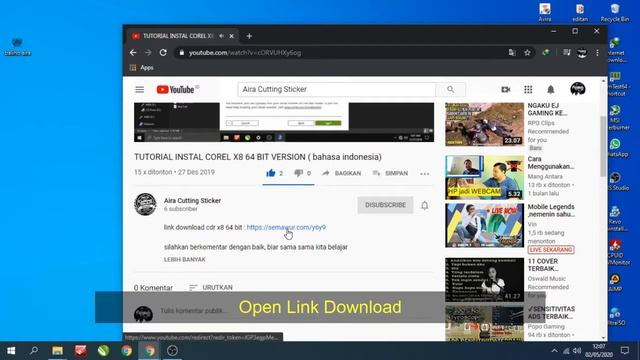Click the browser forward arrow
The width and height of the screenshot is (640, 360).
tap(148, 53)
